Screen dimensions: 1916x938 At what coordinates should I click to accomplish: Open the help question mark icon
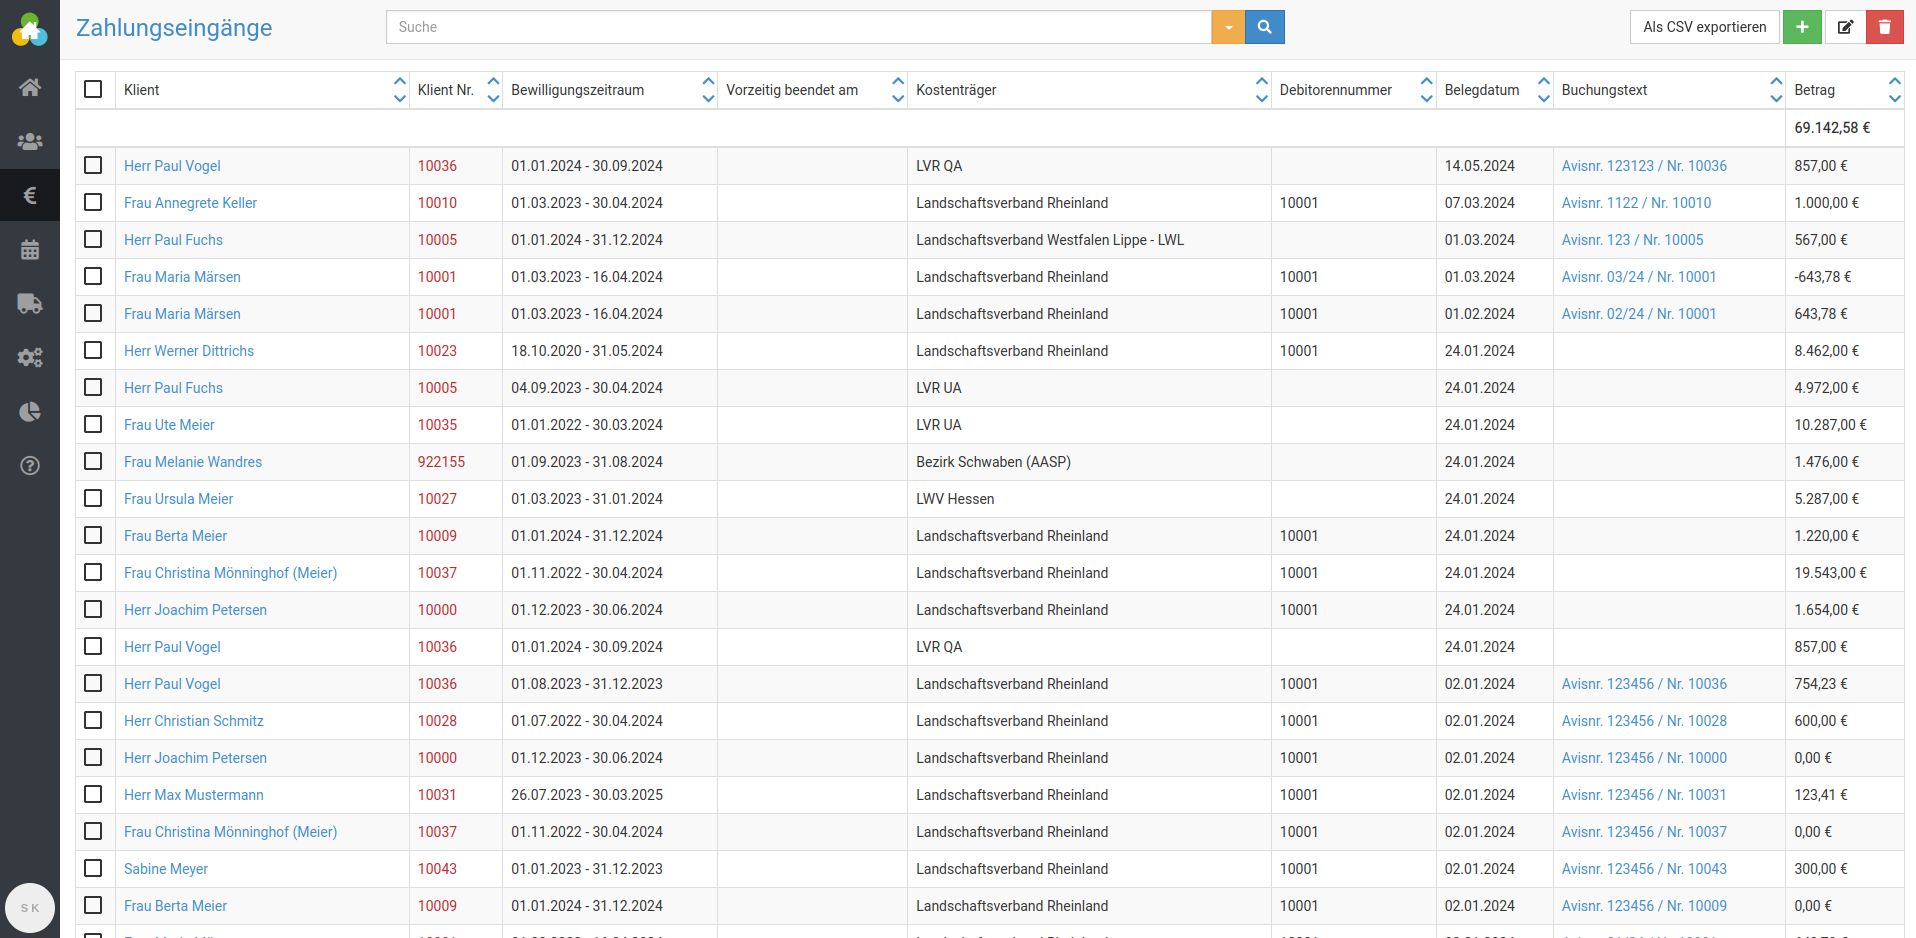[x=30, y=466]
